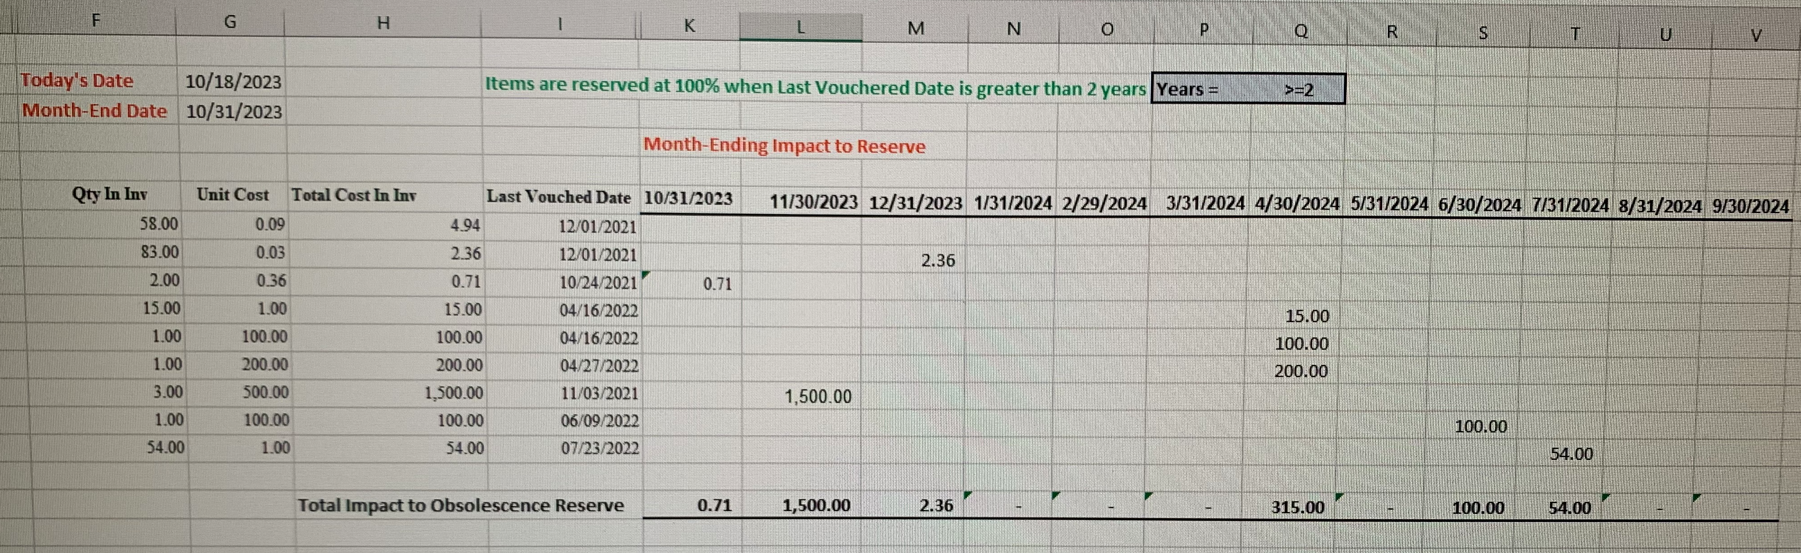Click the "Today's Date" label cell
1801x553 pixels.
pos(77,80)
